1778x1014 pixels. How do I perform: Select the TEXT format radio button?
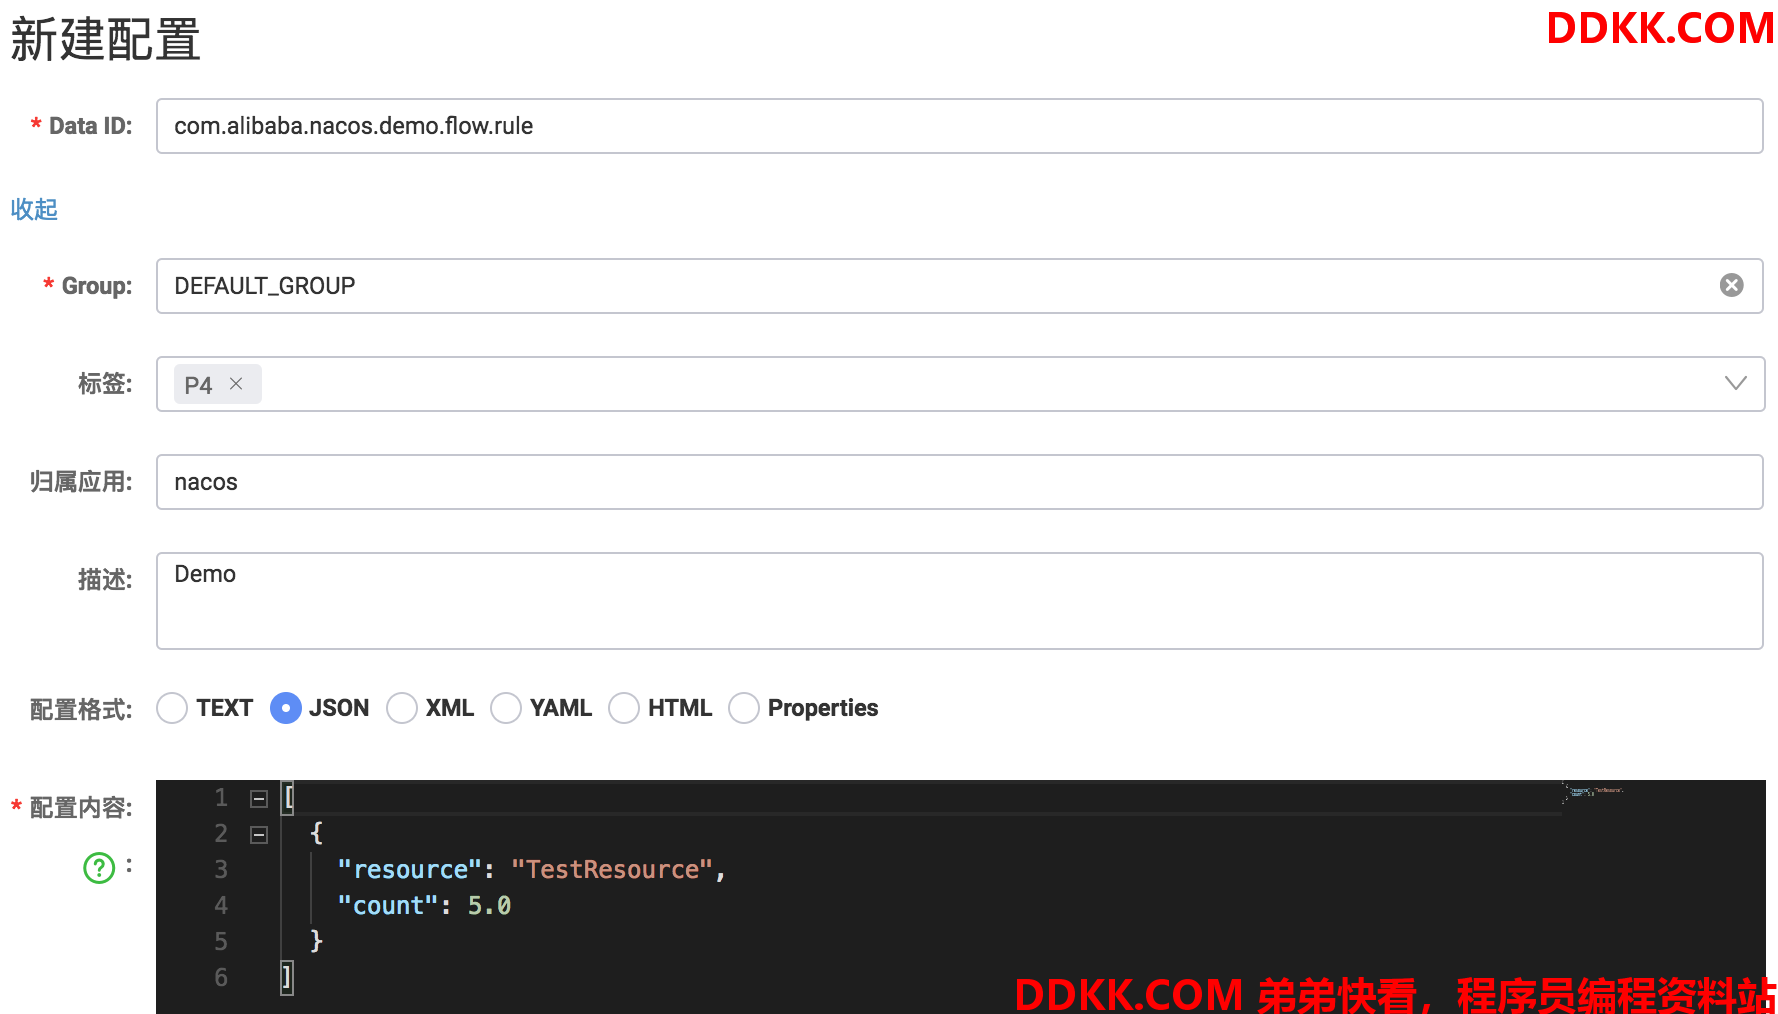pyautogui.click(x=172, y=708)
